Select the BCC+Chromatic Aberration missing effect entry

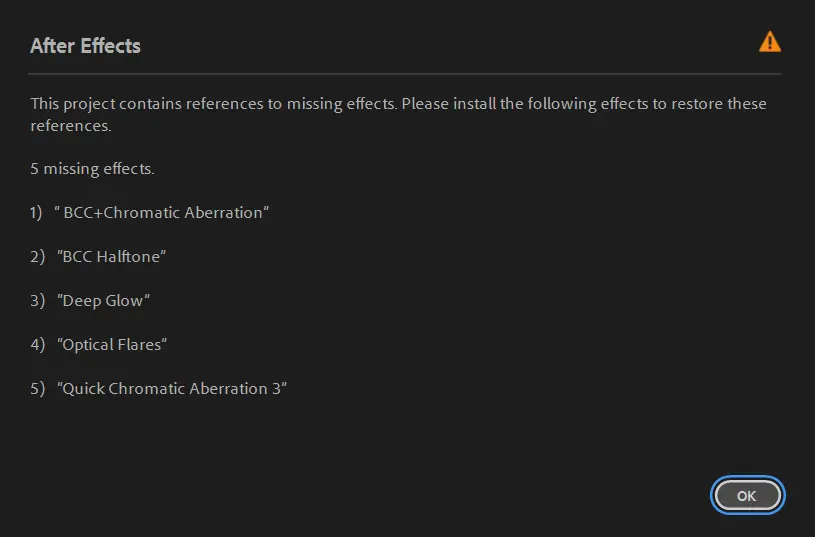point(162,213)
